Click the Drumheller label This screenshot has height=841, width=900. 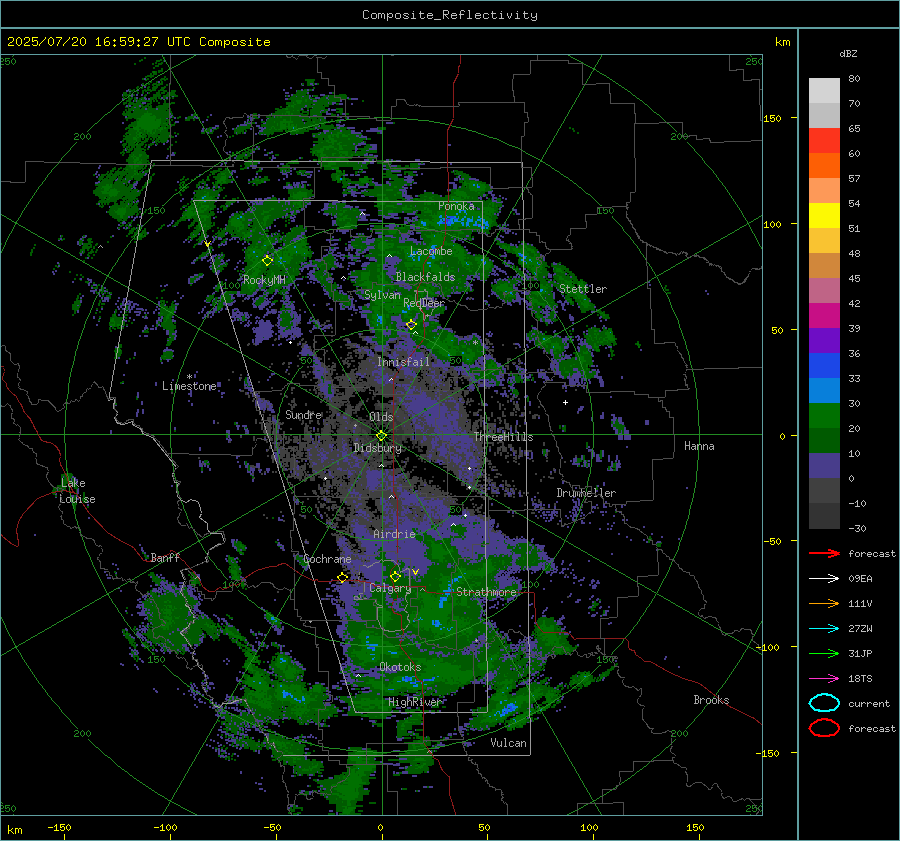(586, 493)
